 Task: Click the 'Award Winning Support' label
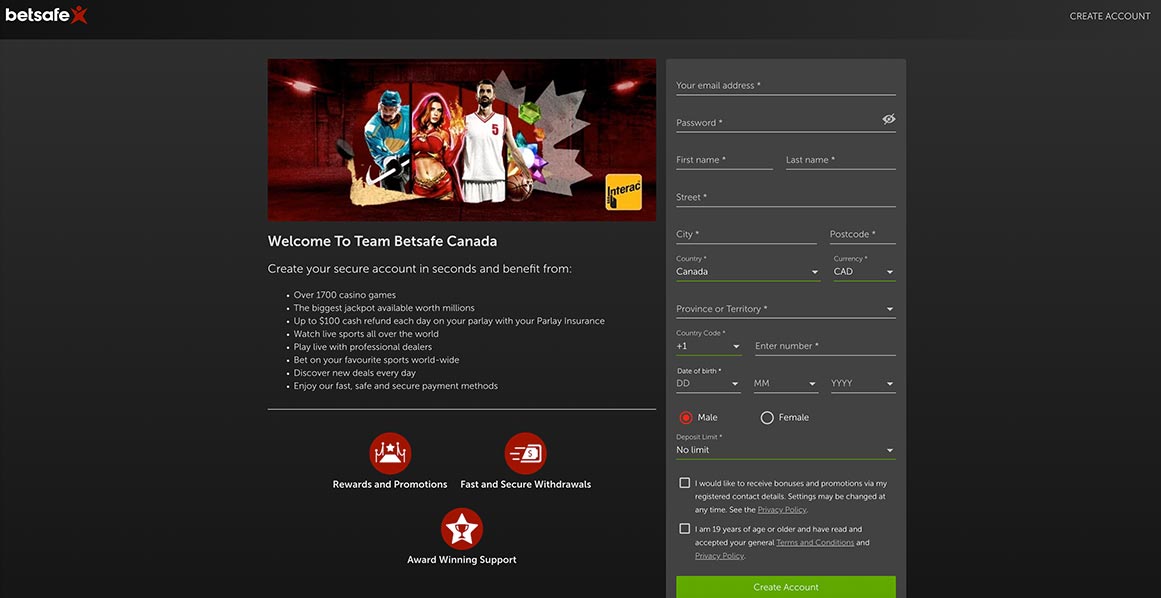462,560
